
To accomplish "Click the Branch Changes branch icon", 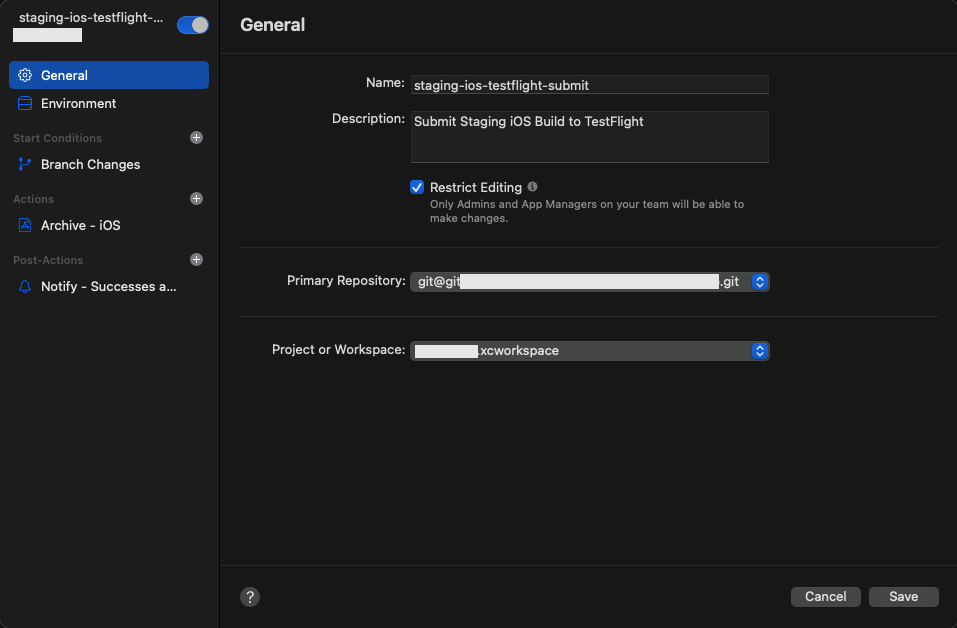I will (25, 164).
